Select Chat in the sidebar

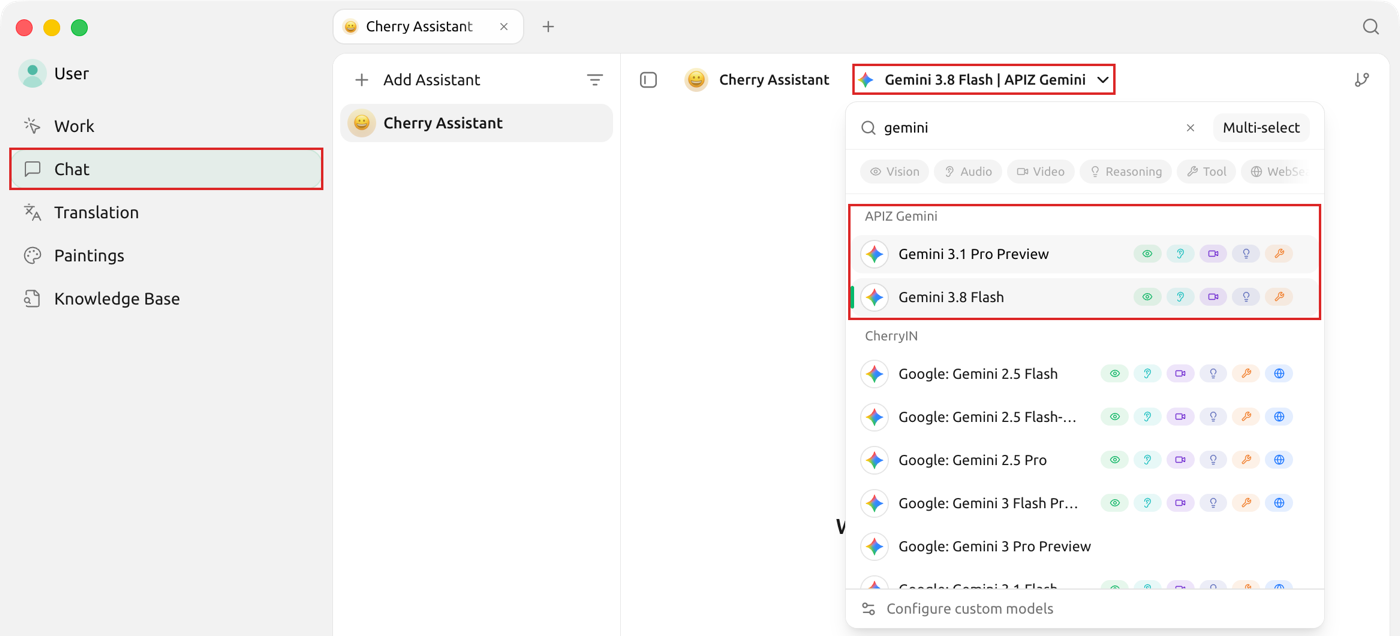[x=166, y=169]
